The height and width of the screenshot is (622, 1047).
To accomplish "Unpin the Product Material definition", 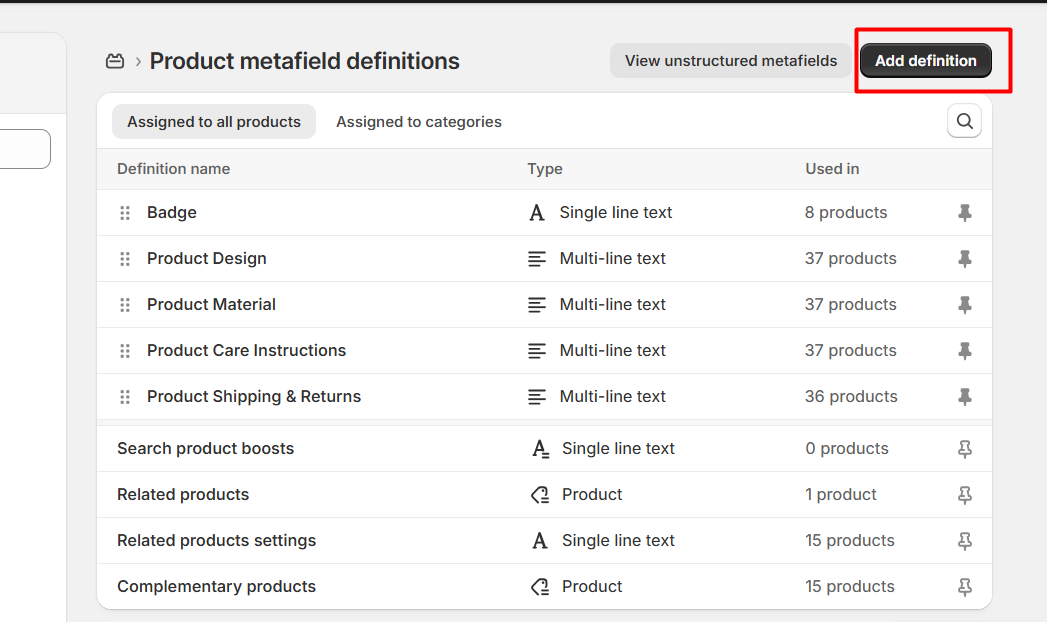I will pyautogui.click(x=964, y=305).
